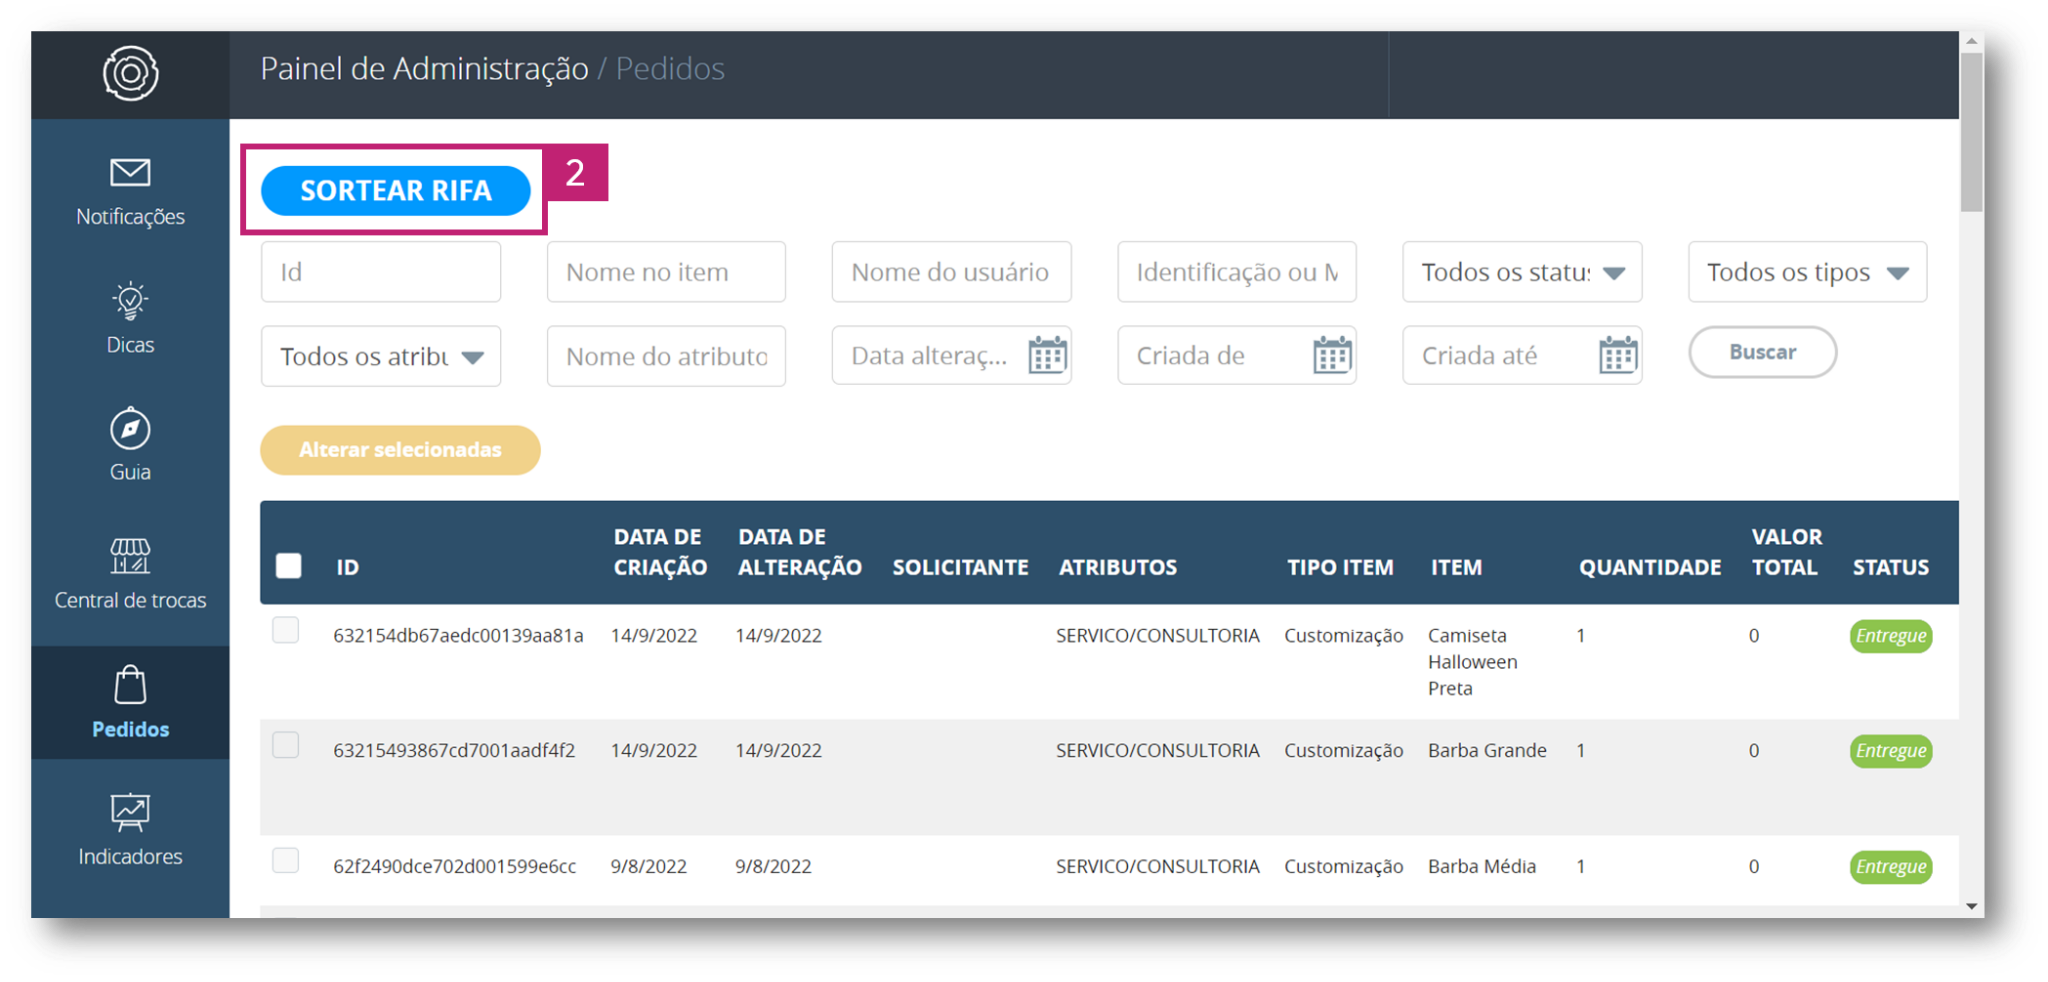The width and height of the screenshot is (2048, 982).
Task: Focus the Nome do atributo field
Action: [666, 356]
